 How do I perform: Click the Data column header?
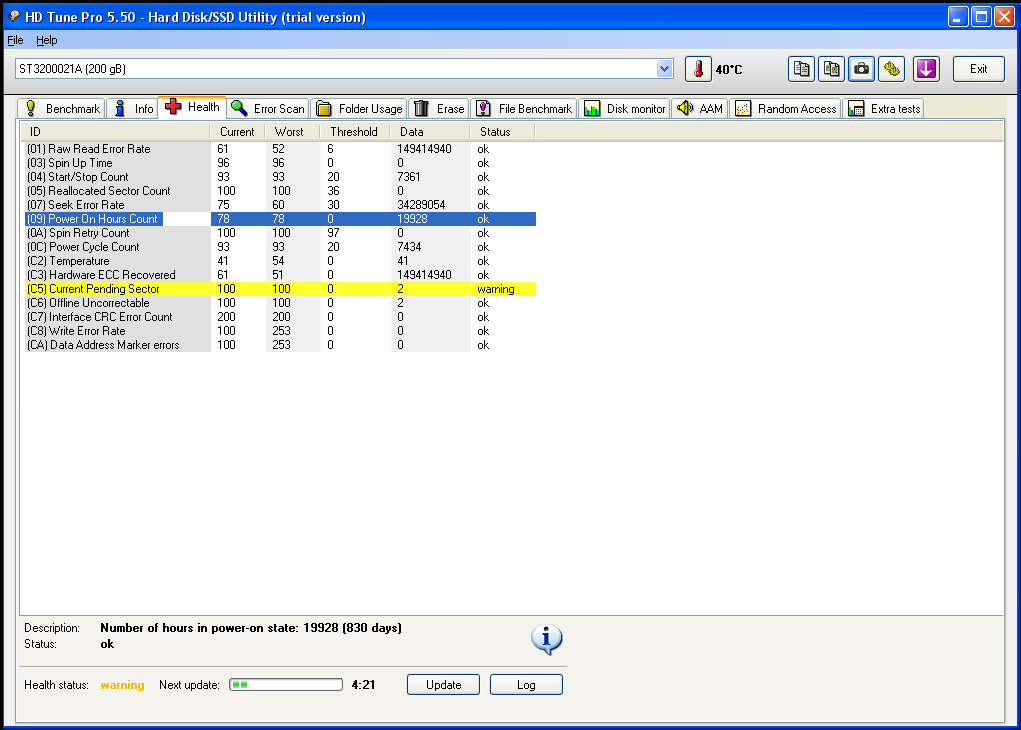(x=430, y=132)
